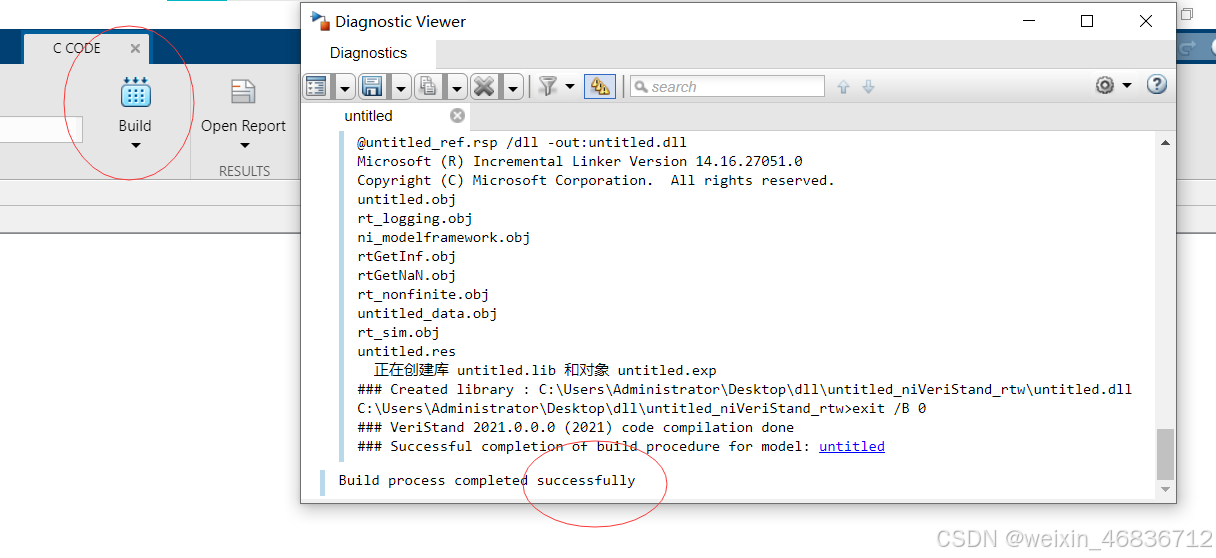
Task: Click the 'VeriStand 2021.0.0.0' compilation done line
Action: pyautogui.click(x=575, y=427)
